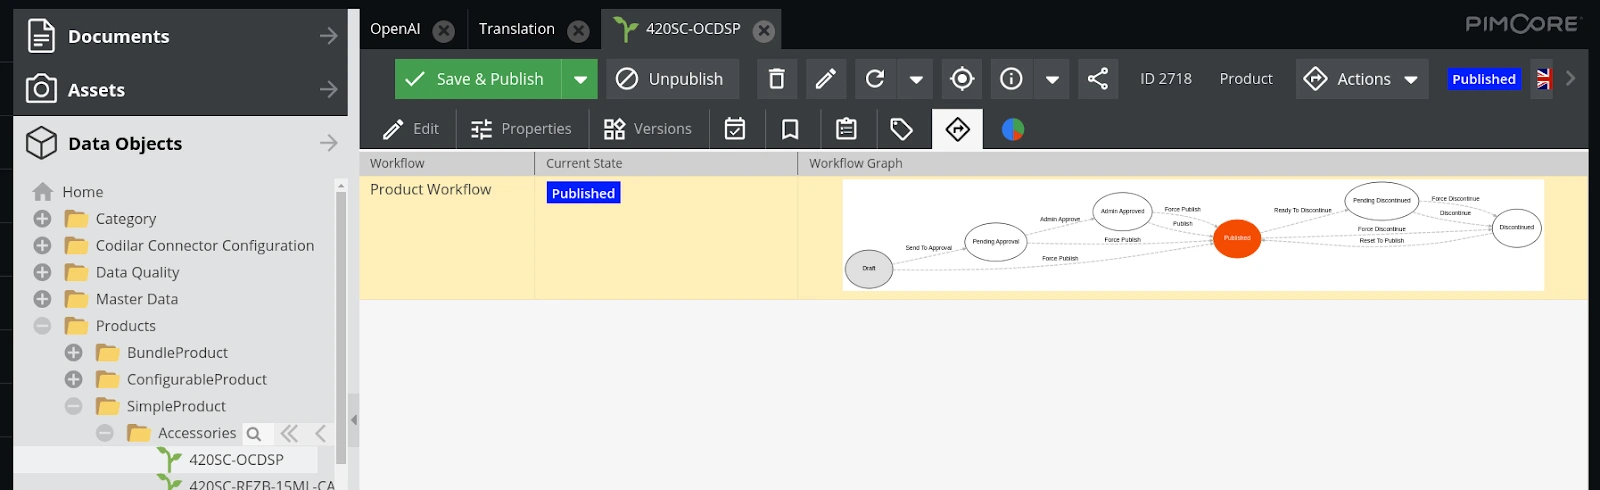Screen dimensions: 1600x490
Task: Locate object in tree with target icon
Action: [962, 79]
